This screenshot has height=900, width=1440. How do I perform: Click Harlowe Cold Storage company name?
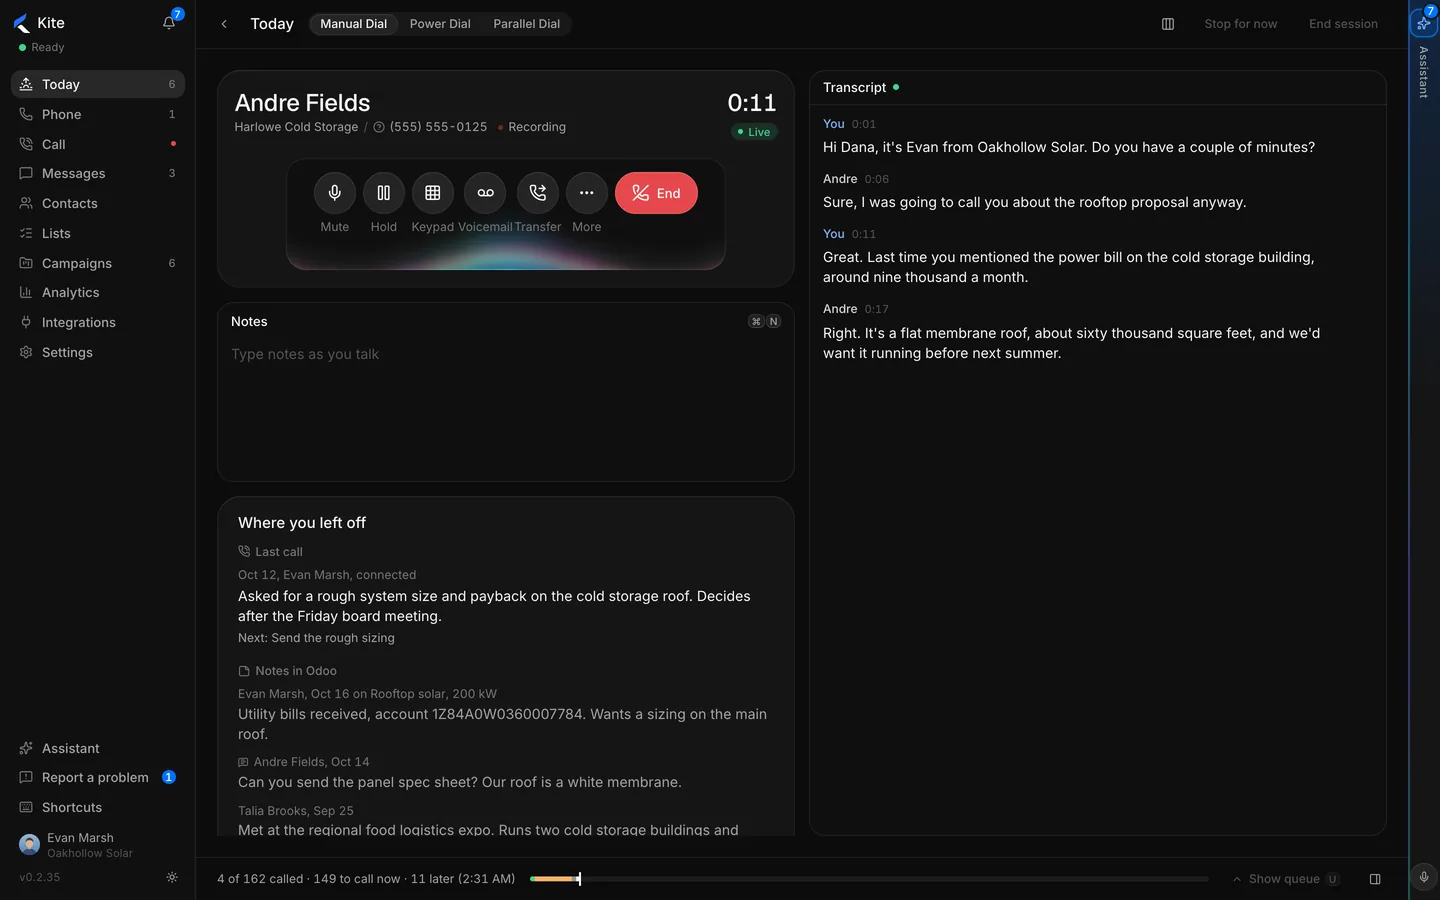tap(296, 127)
